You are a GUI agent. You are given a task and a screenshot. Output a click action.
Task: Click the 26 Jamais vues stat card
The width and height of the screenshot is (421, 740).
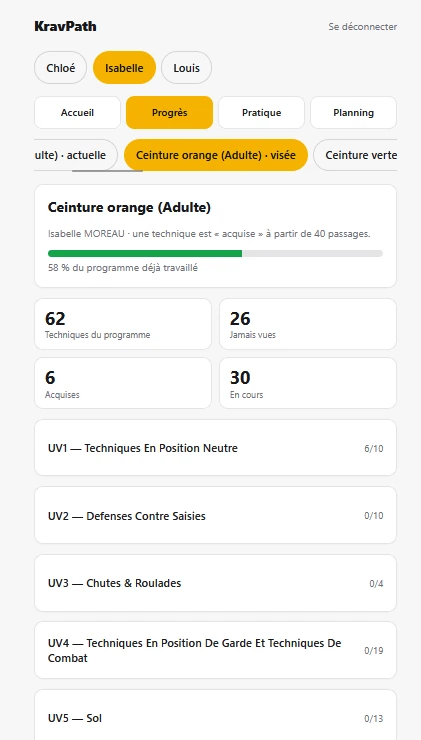[308, 324]
